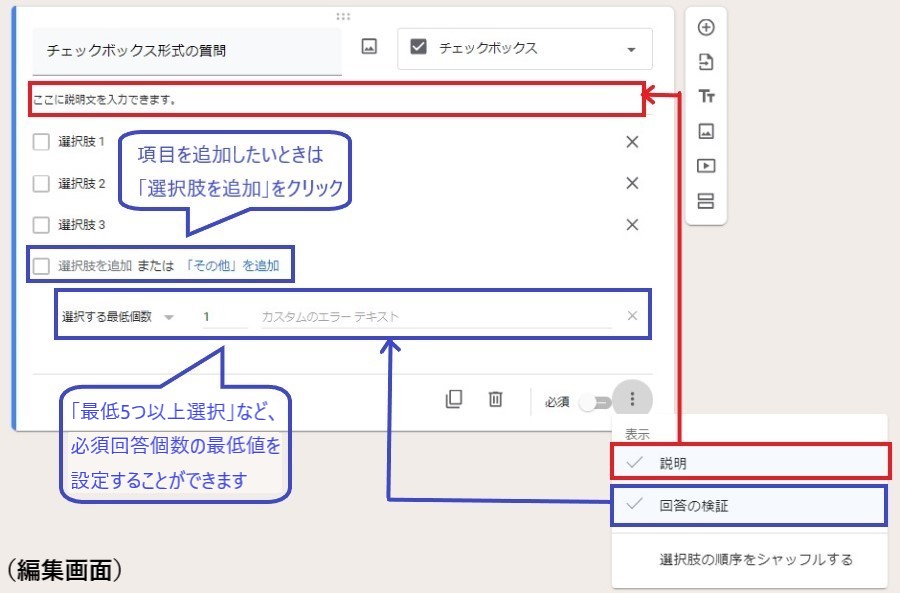This screenshot has width=900, height=593.
Task: Click the add video icon
Action: (706, 166)
